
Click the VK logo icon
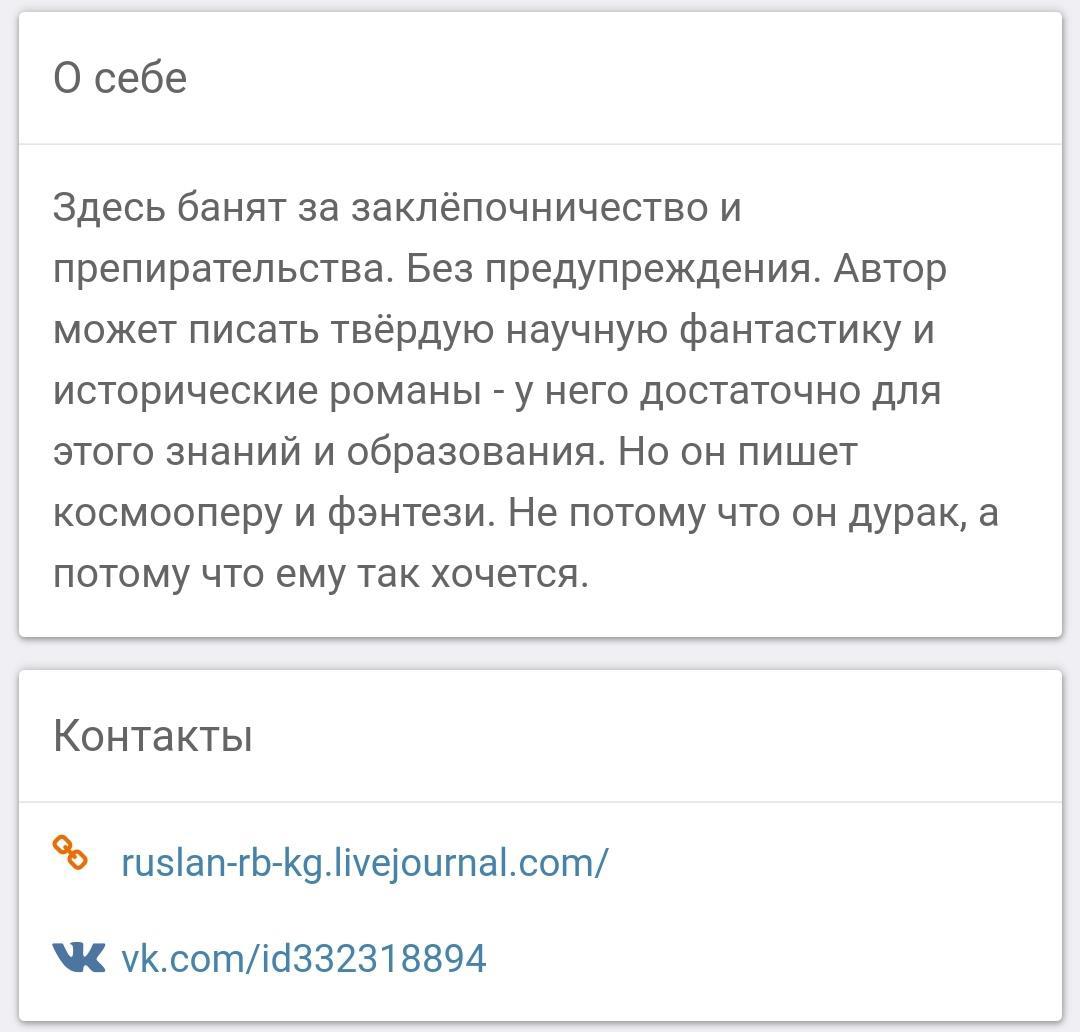[x=78, y=958]
